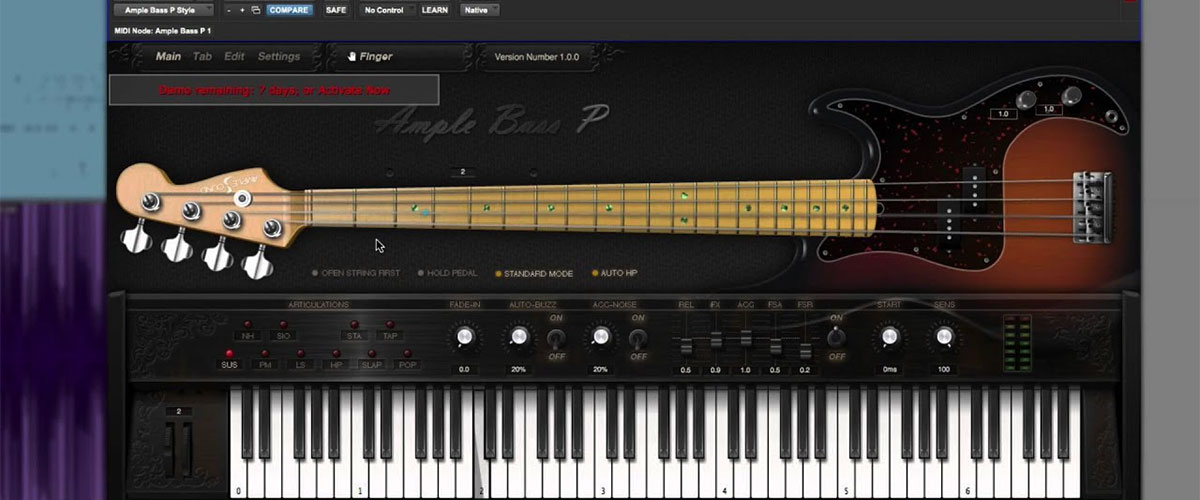This screenshot has height=500, width=1200.
Task: Click the Activate Now demo link
Action: [x=352, y=90]
